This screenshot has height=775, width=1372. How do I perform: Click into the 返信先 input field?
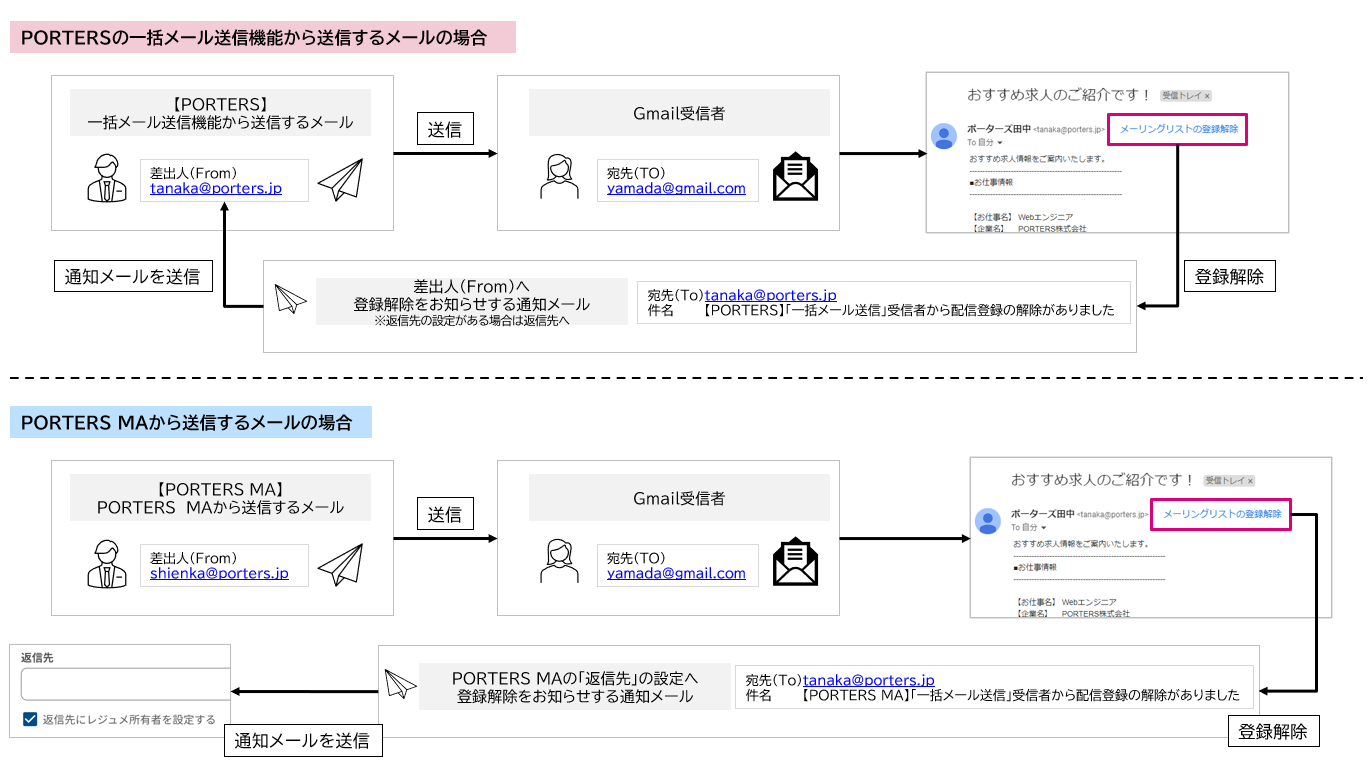pyautogui.click(x=125, y=685)
